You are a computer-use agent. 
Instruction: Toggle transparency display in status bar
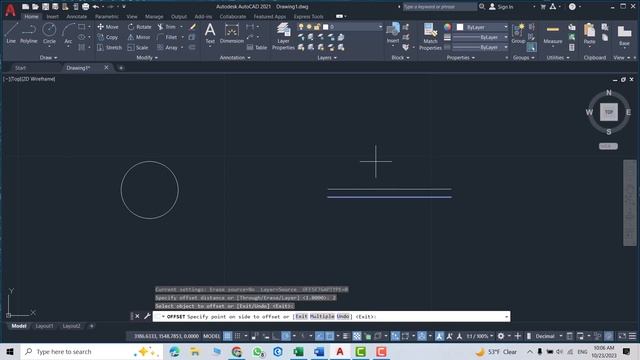pos(357,336)
